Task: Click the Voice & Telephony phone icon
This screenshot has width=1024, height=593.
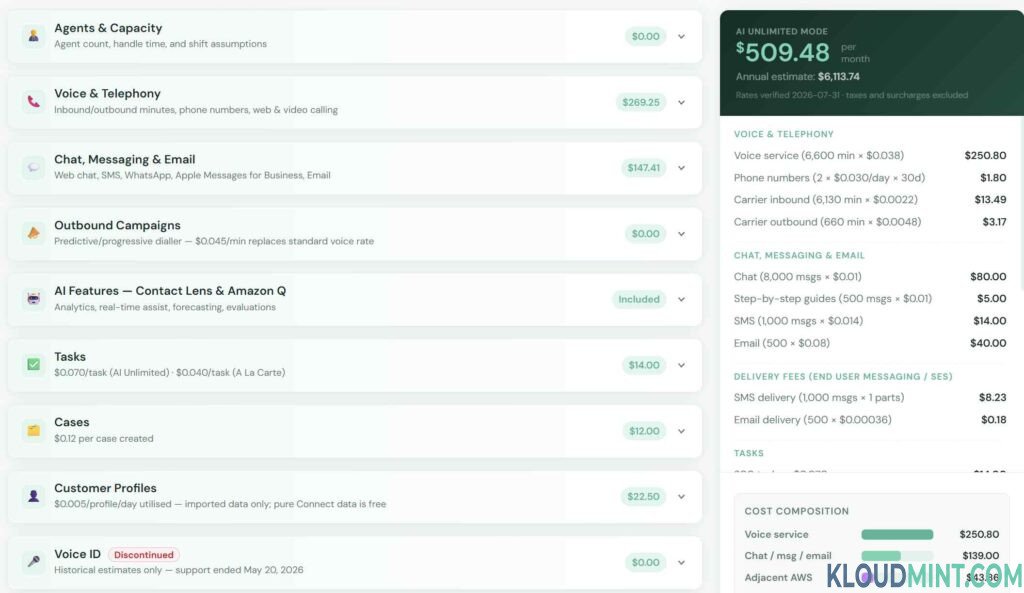Action: (x=33, y=101)
